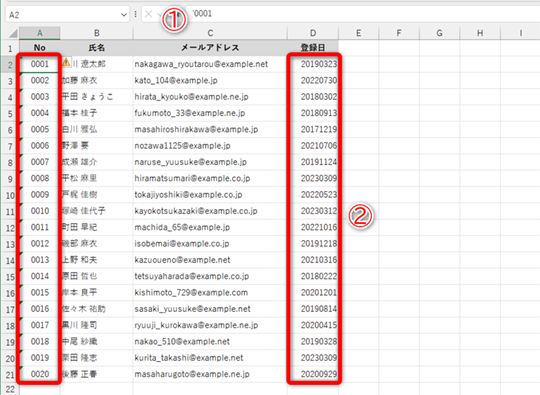Click the "No" header cell
Viewport: 540px width, 395px height.
point(40,48)
